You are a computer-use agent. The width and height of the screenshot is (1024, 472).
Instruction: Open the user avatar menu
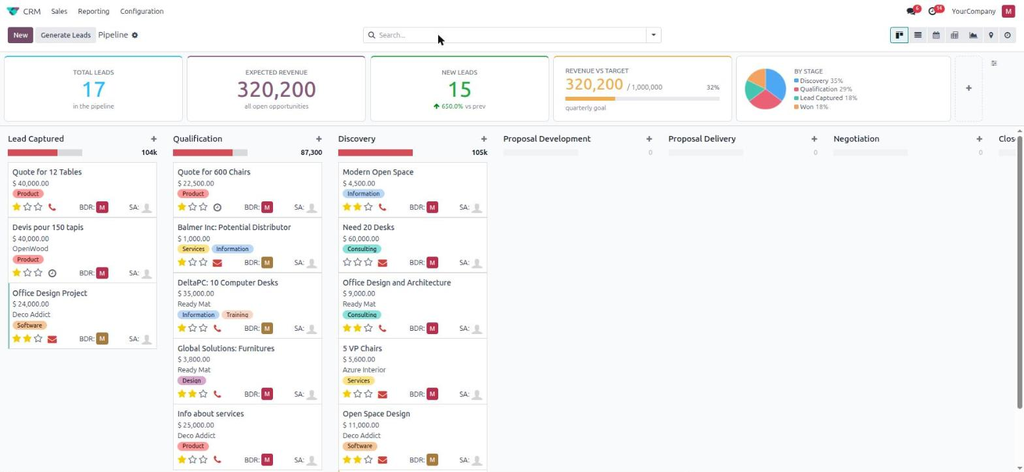(x=1008, y=11)
